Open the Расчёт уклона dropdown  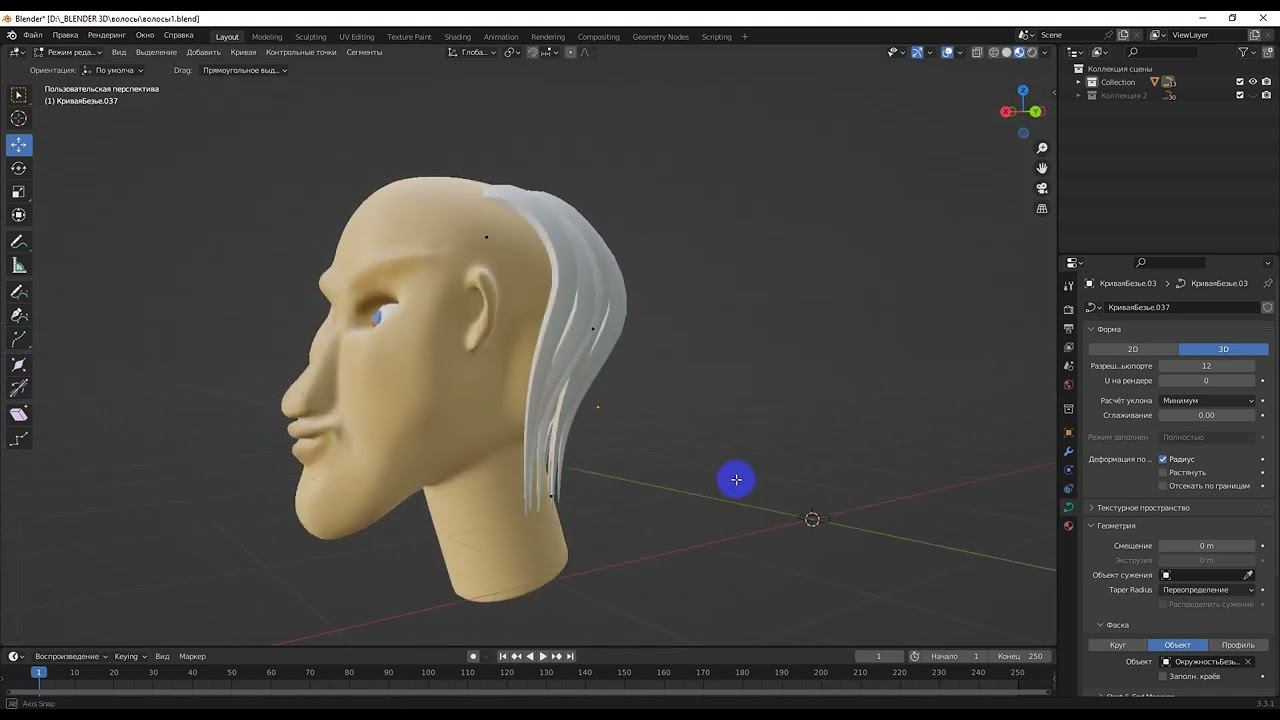coord(1207,400)
